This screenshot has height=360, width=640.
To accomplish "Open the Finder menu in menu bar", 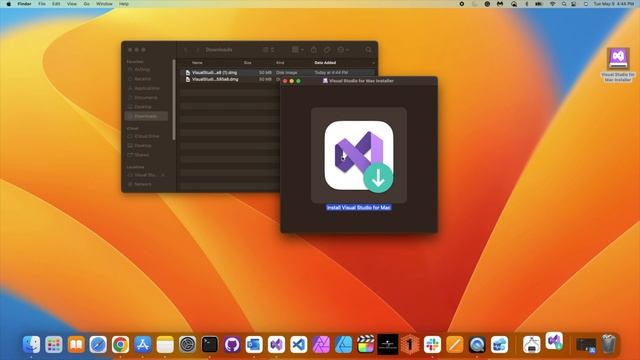I will coord(24,4).
